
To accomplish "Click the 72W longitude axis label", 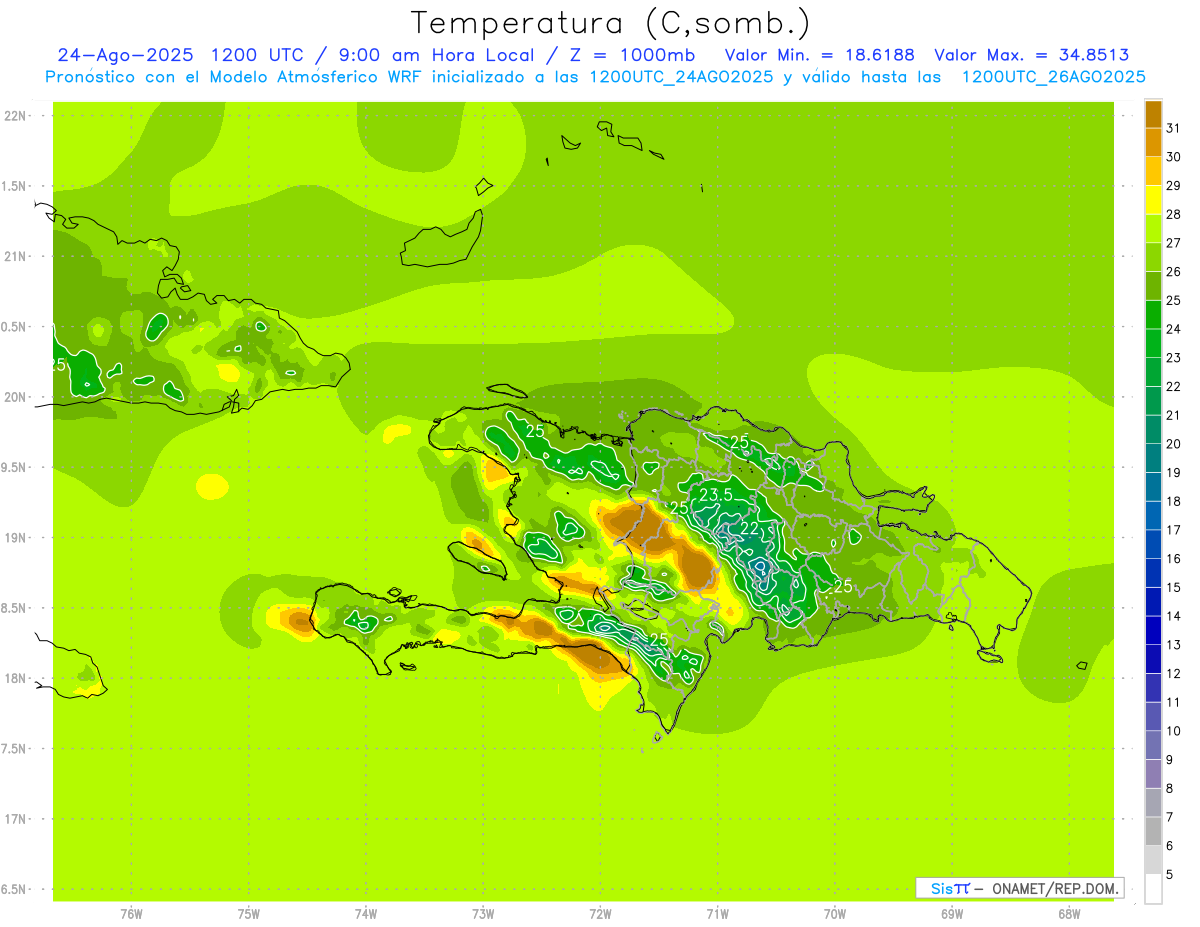I will coord(600,914).
